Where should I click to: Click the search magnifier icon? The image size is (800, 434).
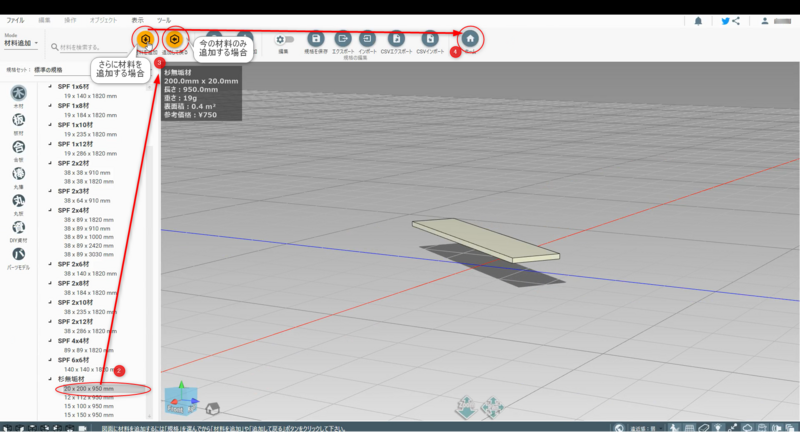tap(55, 47)
